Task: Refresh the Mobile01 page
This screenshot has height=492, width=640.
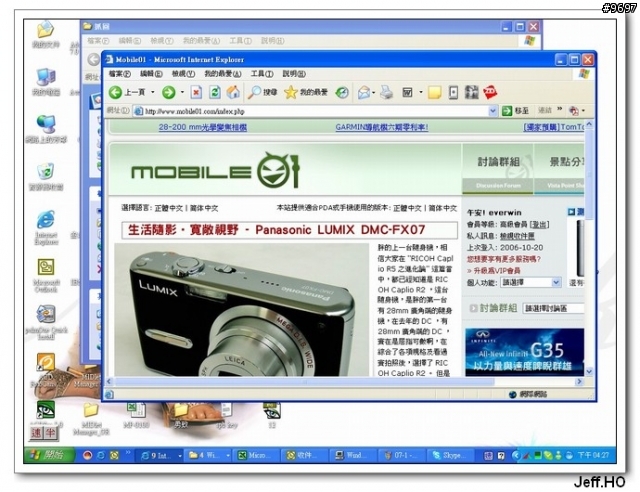Action: pyautogui.click(x=215, y=93)
